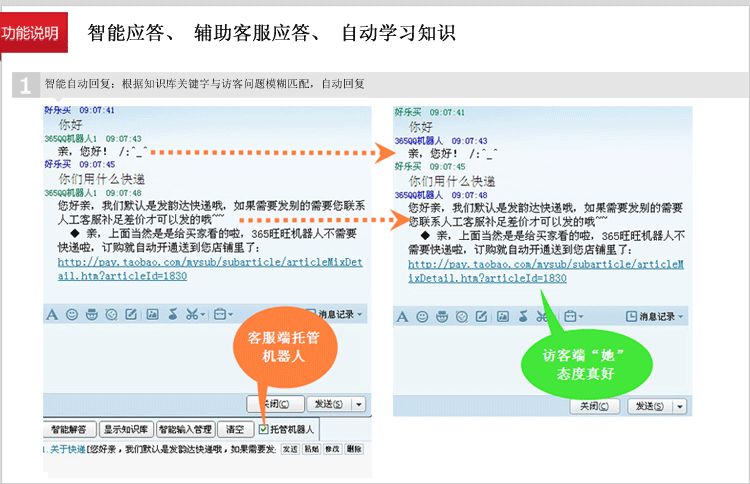Click the 关于快递 knowledge entry title

point(67,449)
